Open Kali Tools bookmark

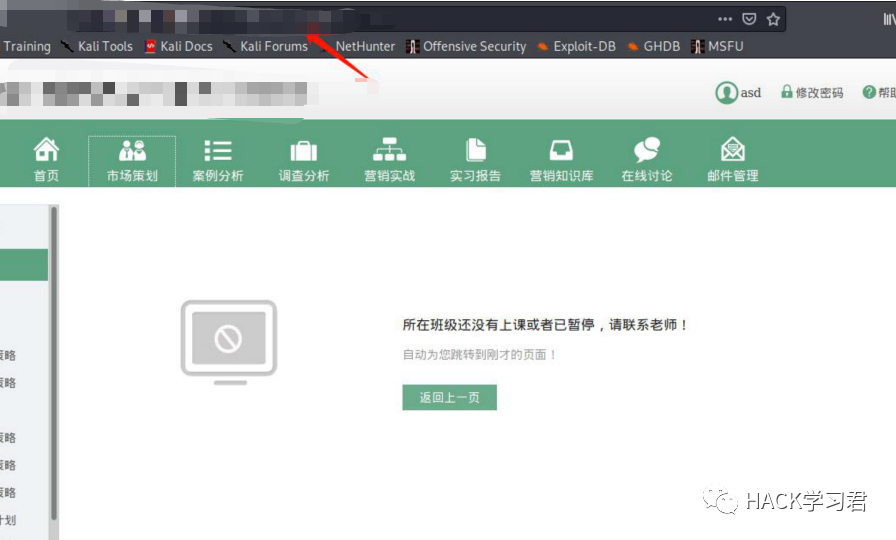97,46
